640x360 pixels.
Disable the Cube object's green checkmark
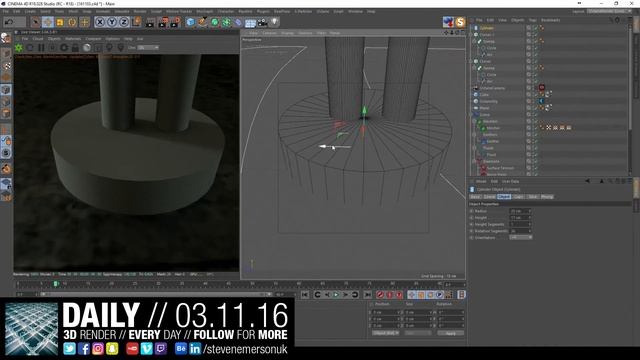tap(535, 95)
